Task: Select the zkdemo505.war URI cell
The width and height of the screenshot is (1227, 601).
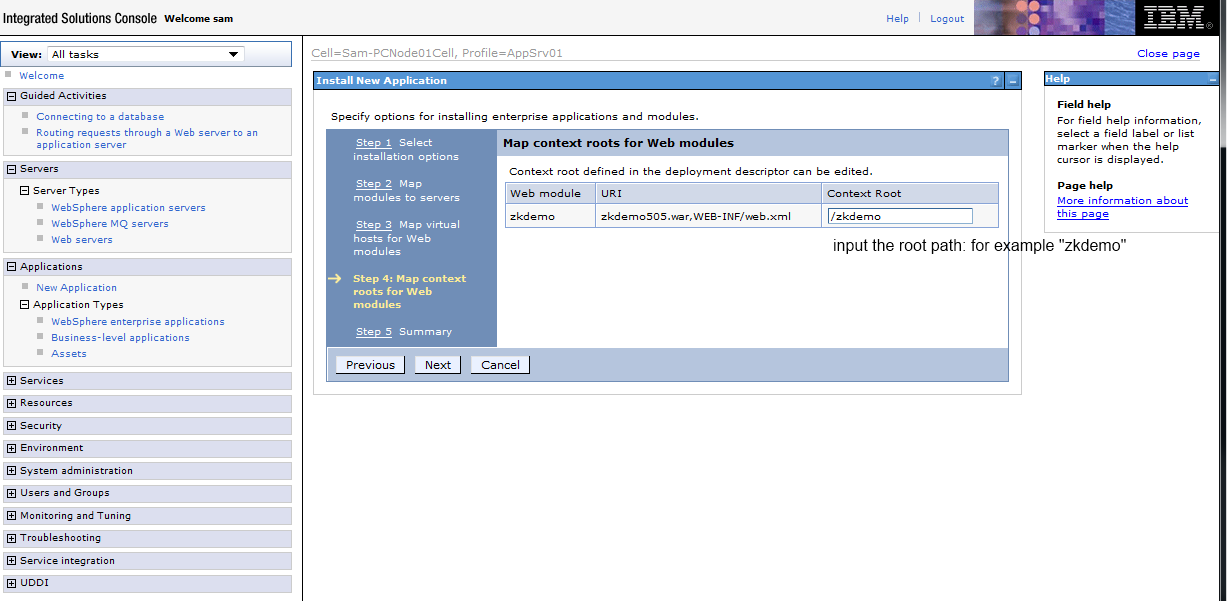Action: 709,216
